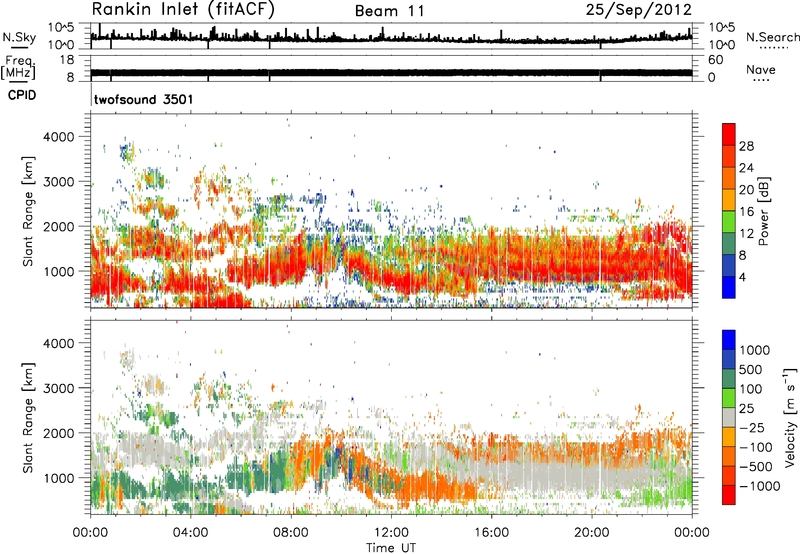Click the '08:00' time axis label
800x554 pixels.
point(291,533)
